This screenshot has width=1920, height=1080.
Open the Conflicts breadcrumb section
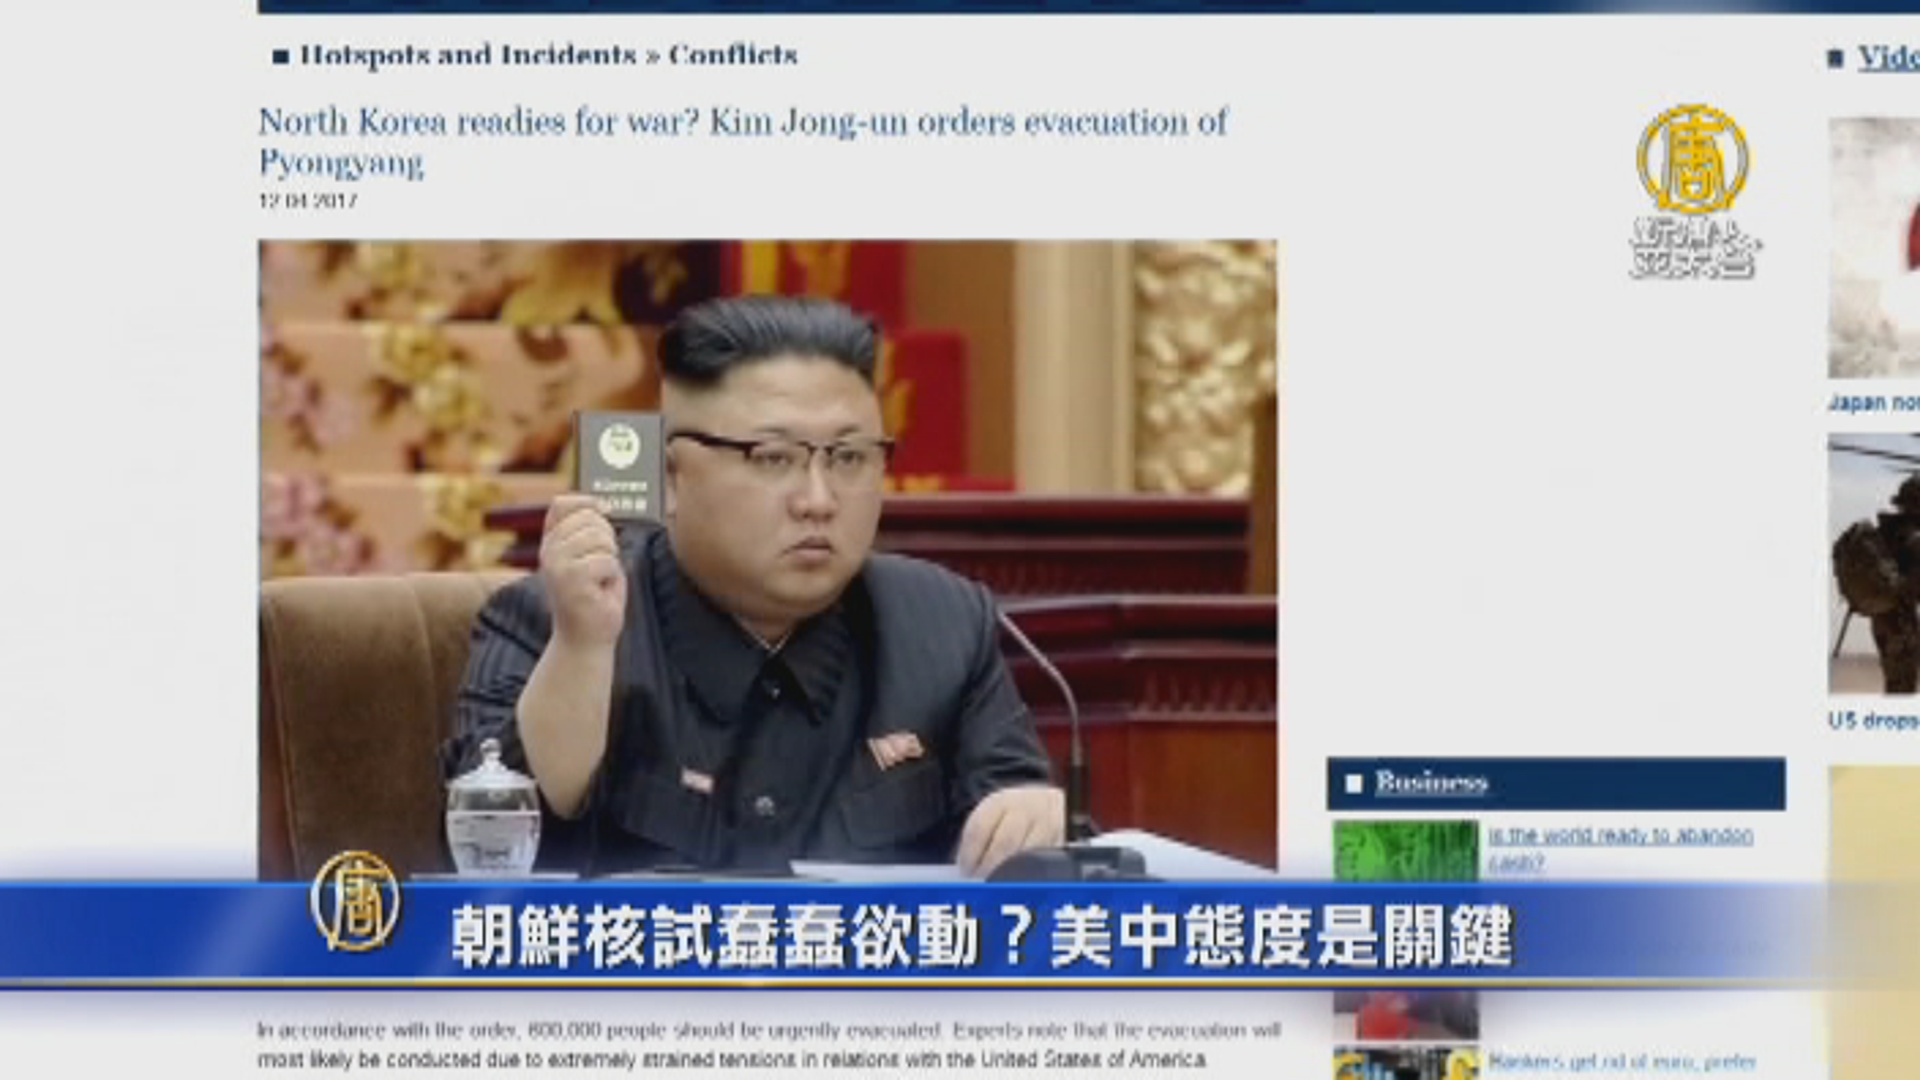click(x=732, y=55)
